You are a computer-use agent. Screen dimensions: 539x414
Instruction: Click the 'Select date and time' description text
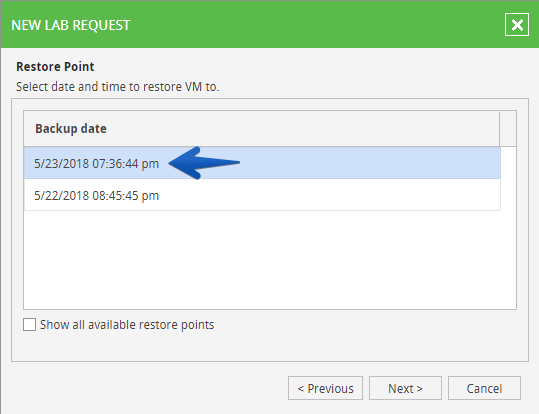(118, 87)
